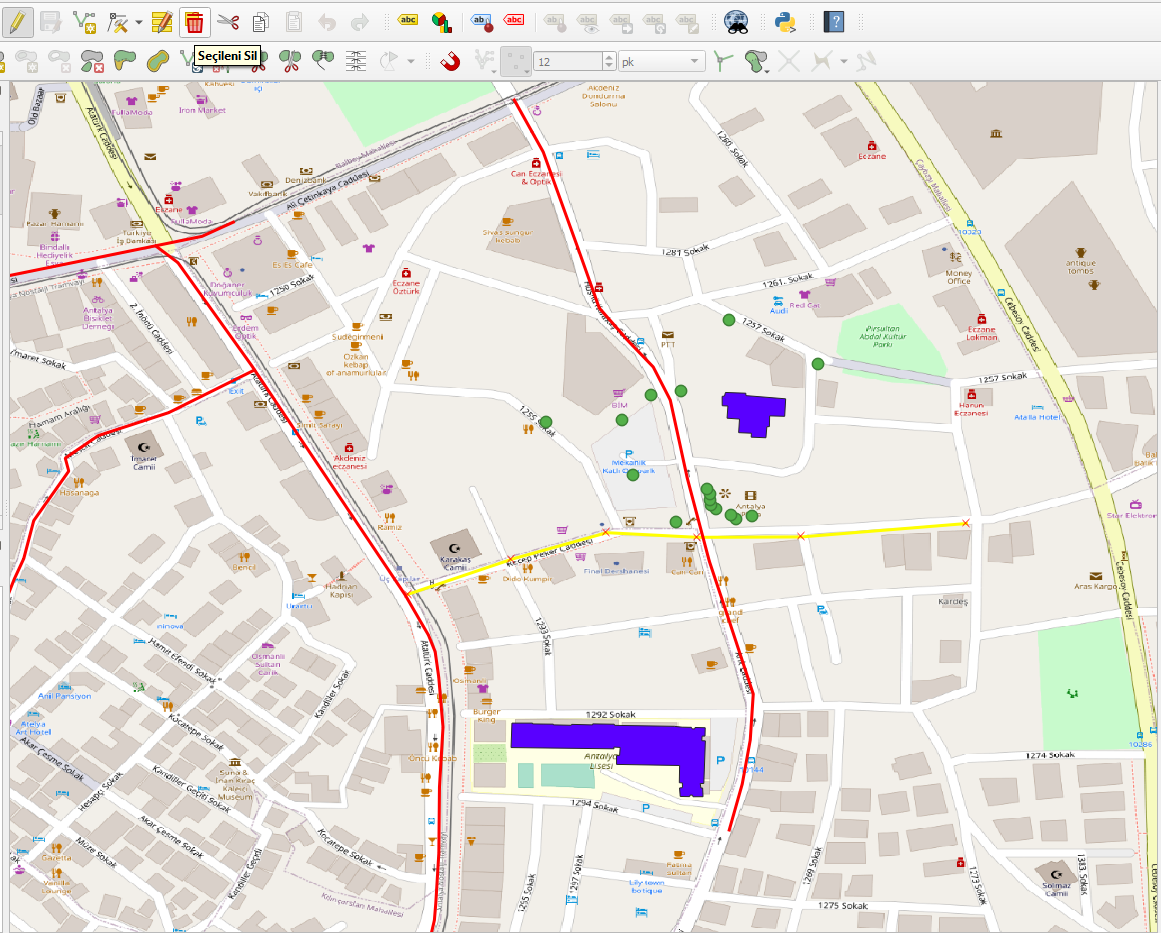Select the Split Parts tool
Viewport: 1161px width, 933px height.
(x=291, y=61)
